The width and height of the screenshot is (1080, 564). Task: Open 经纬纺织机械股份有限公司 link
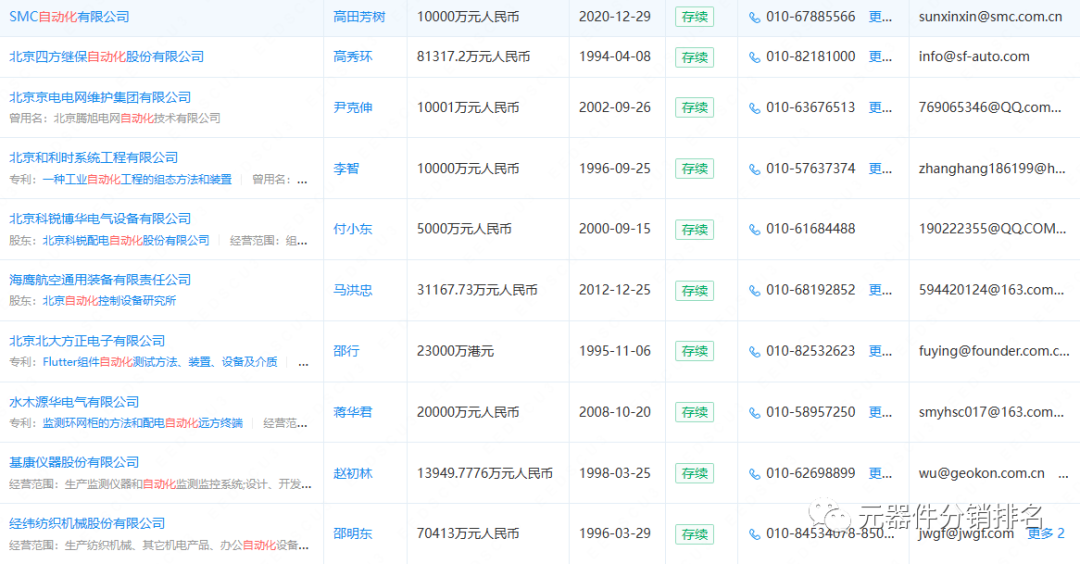click(87, 523)
